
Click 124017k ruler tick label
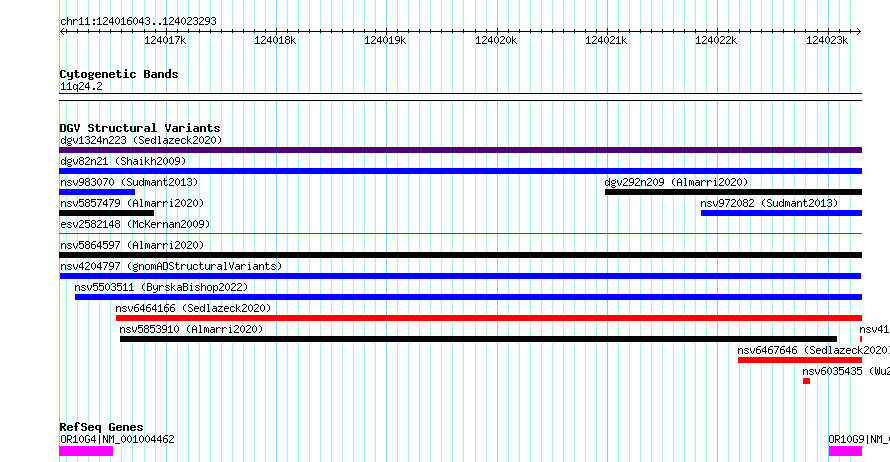pyautogui.click(x=165, y=40)
